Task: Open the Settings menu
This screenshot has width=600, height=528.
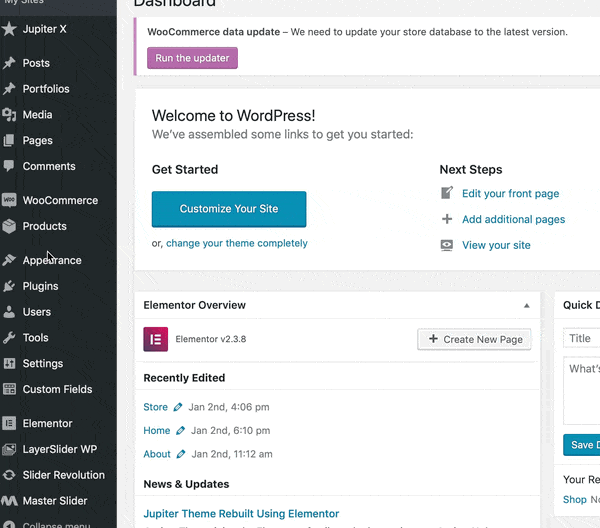Action: (x=42, y=363)
